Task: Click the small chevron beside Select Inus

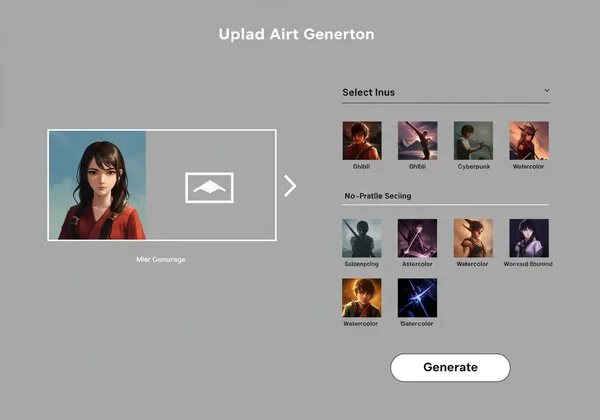Action: point(547,91)
